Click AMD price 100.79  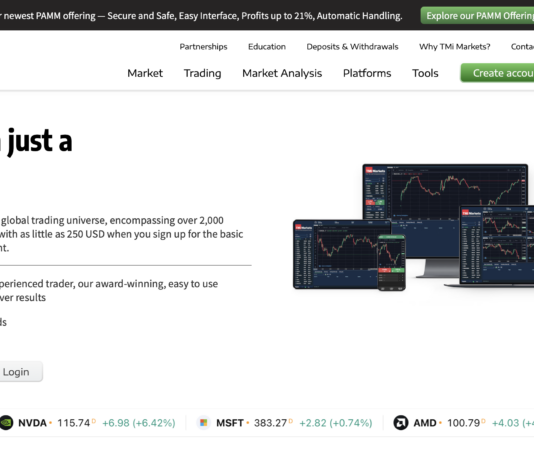pyautogui.click(x=464, y=423)
